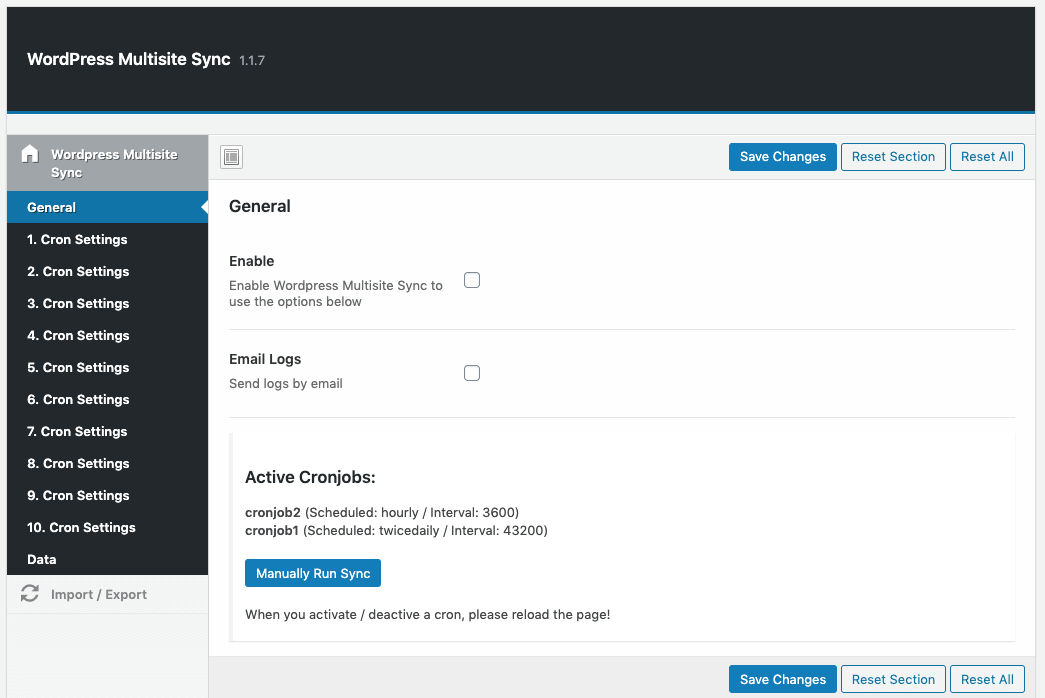The width and height of the screenshot is (1045, 698).
Task: Go to 3. Cron Settings
Action: click(x=77, y=303)
